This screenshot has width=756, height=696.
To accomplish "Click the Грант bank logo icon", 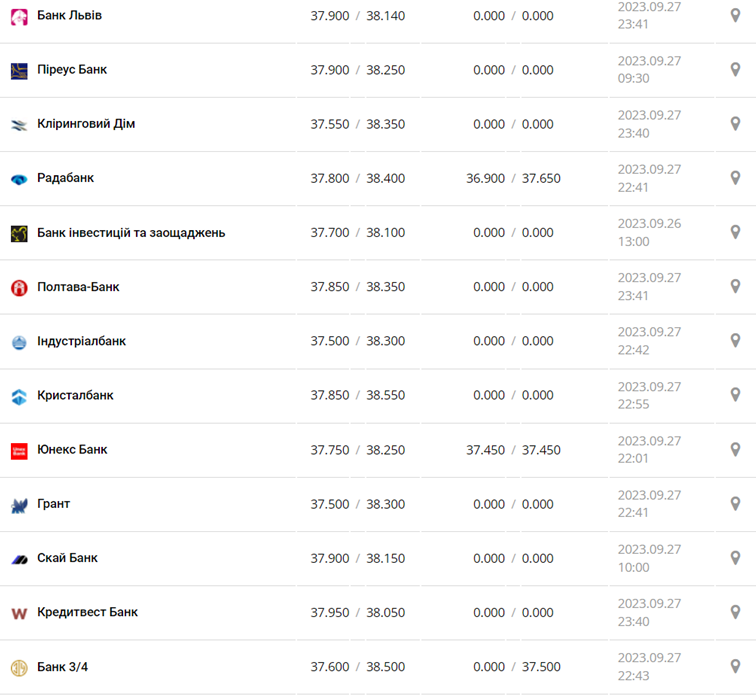I will (x=19, y=505).
